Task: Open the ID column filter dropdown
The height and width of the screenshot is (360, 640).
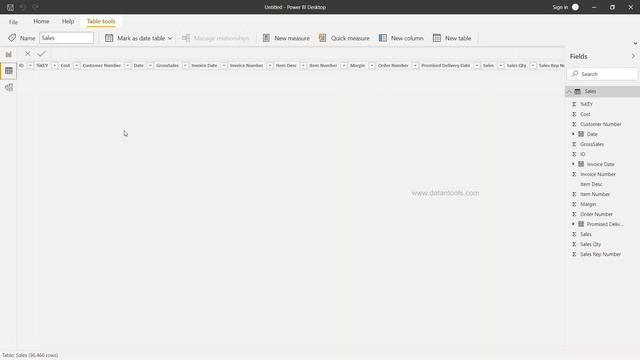Action: pos(30,66)
